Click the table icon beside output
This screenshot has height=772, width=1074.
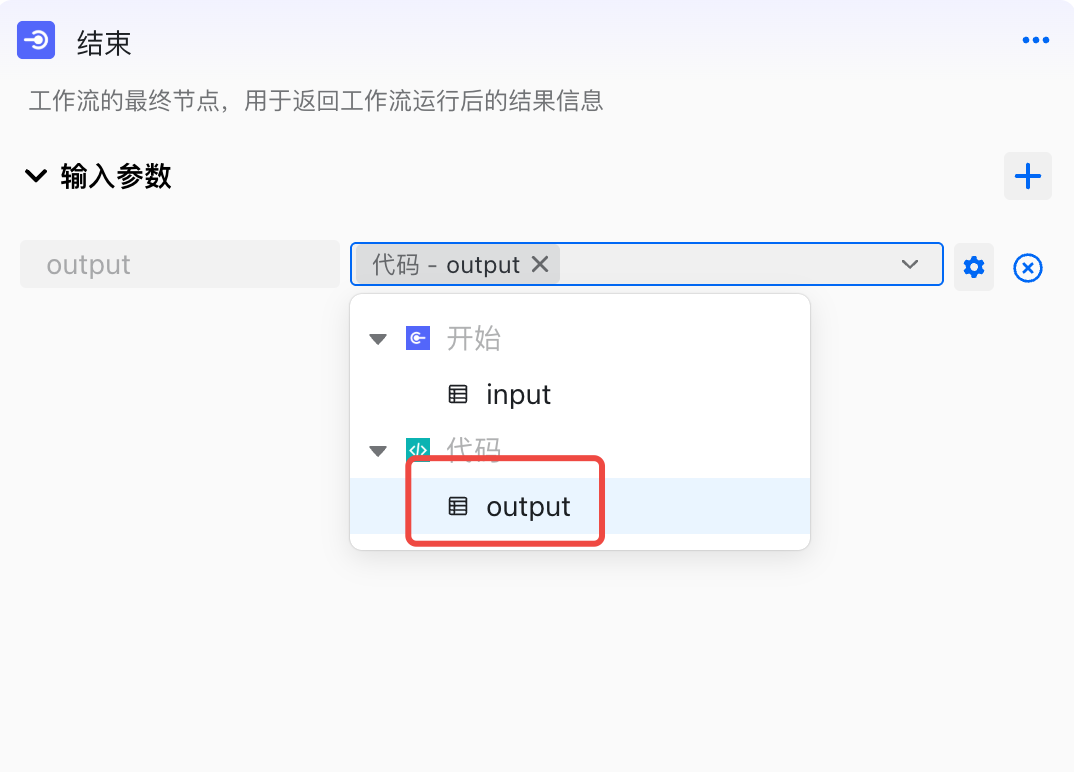[x=458, y=506]
